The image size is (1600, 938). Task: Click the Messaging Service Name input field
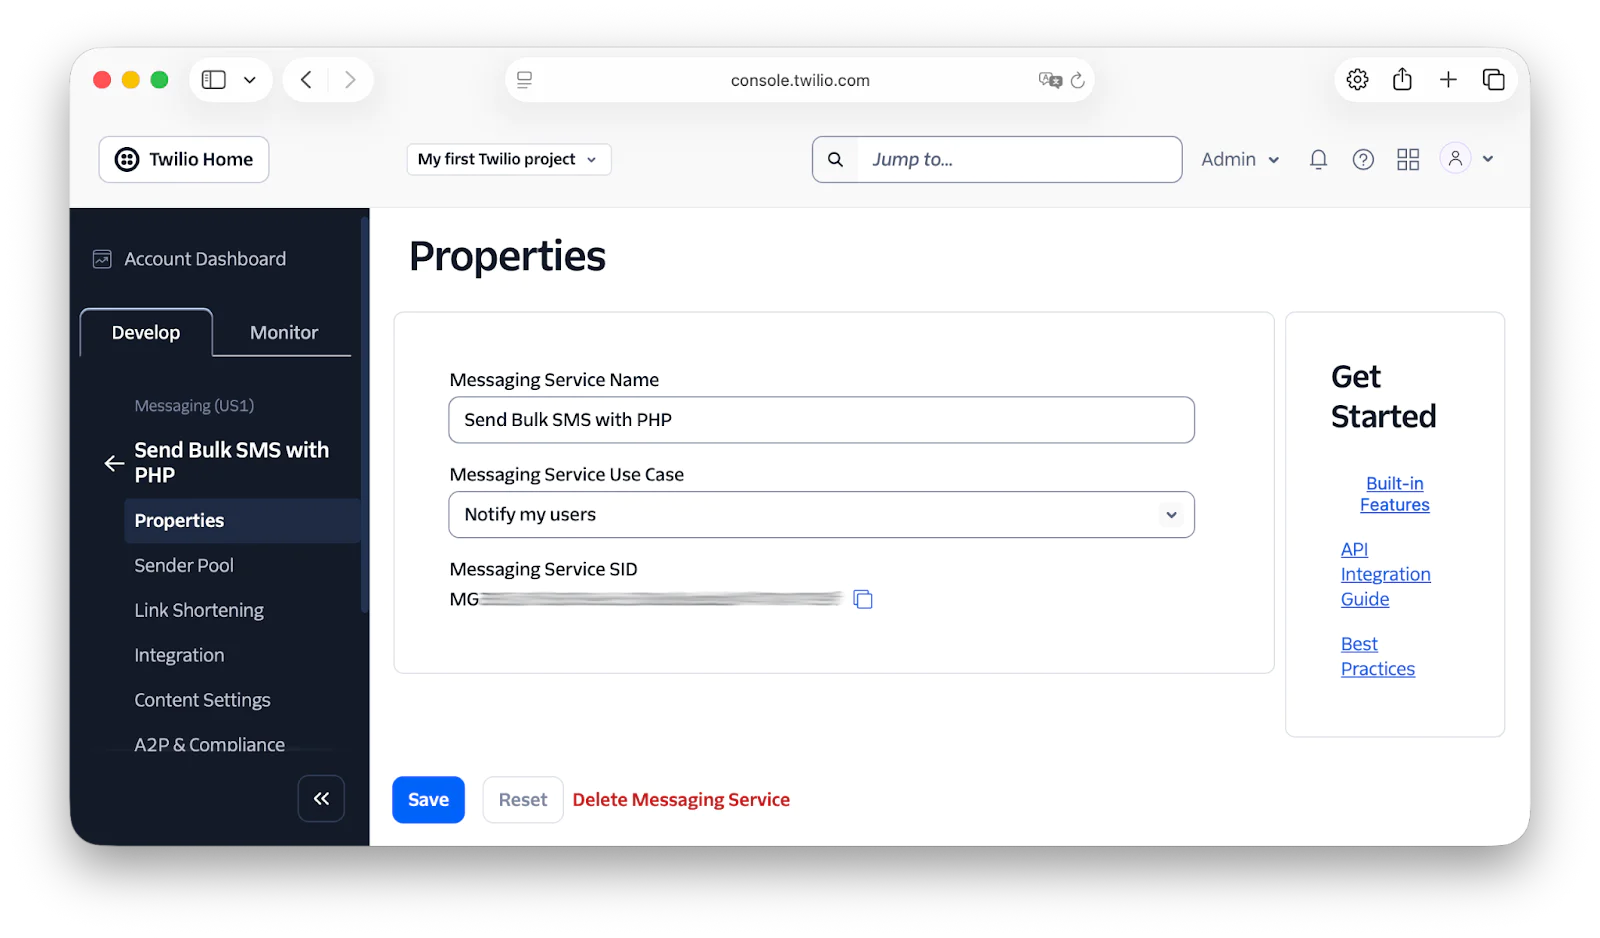(820, 420)
